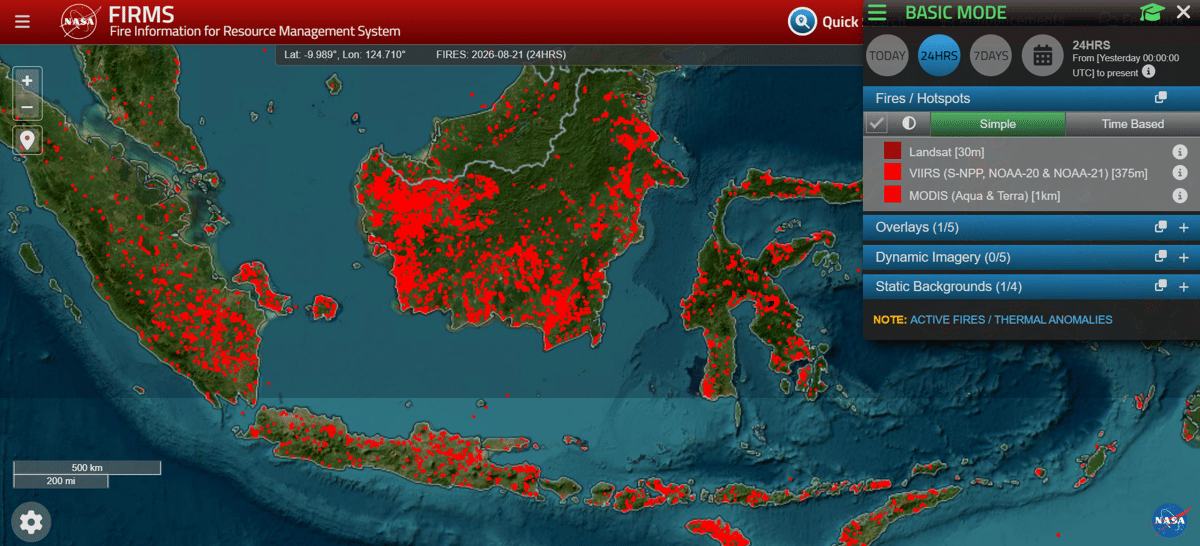Open the main hamburger menu beside the NASA logo

(x=22, y=21)
